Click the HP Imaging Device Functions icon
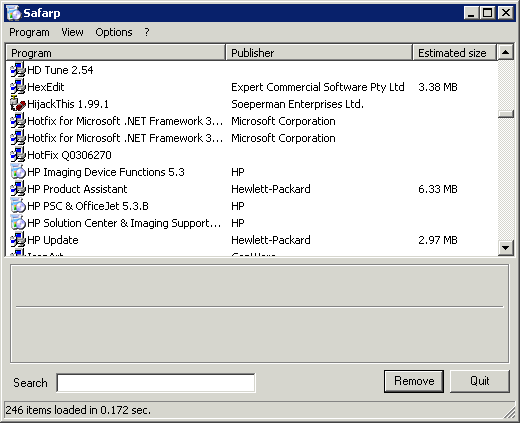This screenshot has height=423, width=520. pyautogui.click(x=18, y=172)
